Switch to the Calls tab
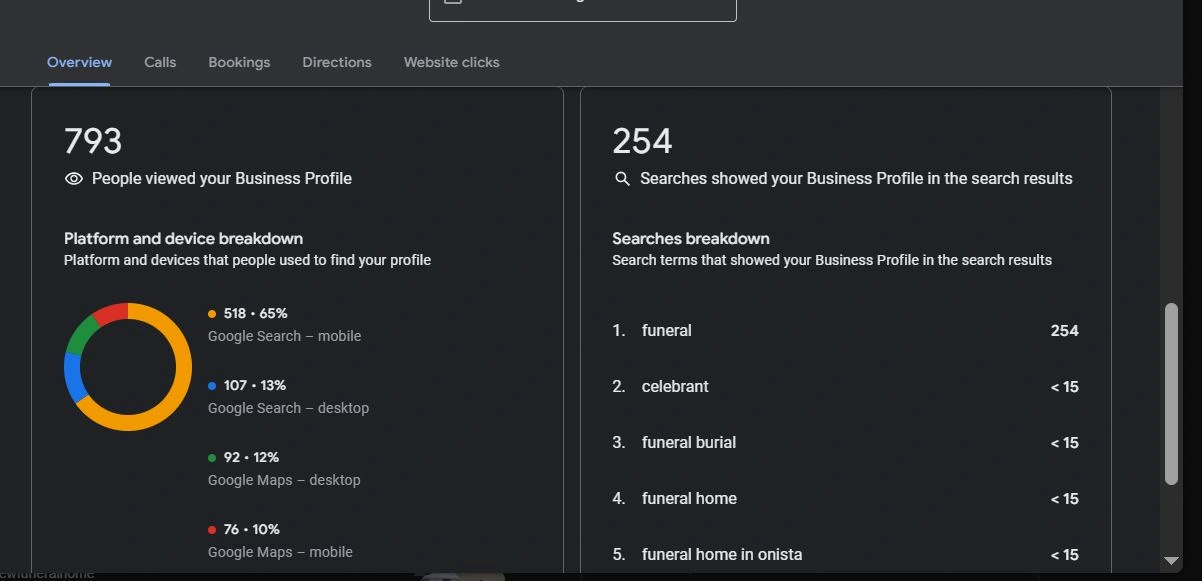 coord(160,62)
